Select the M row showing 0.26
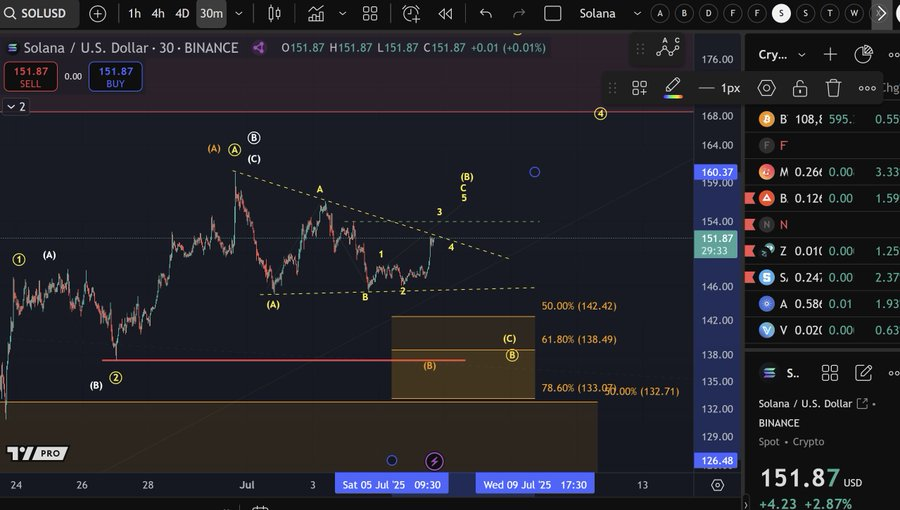 823,172
